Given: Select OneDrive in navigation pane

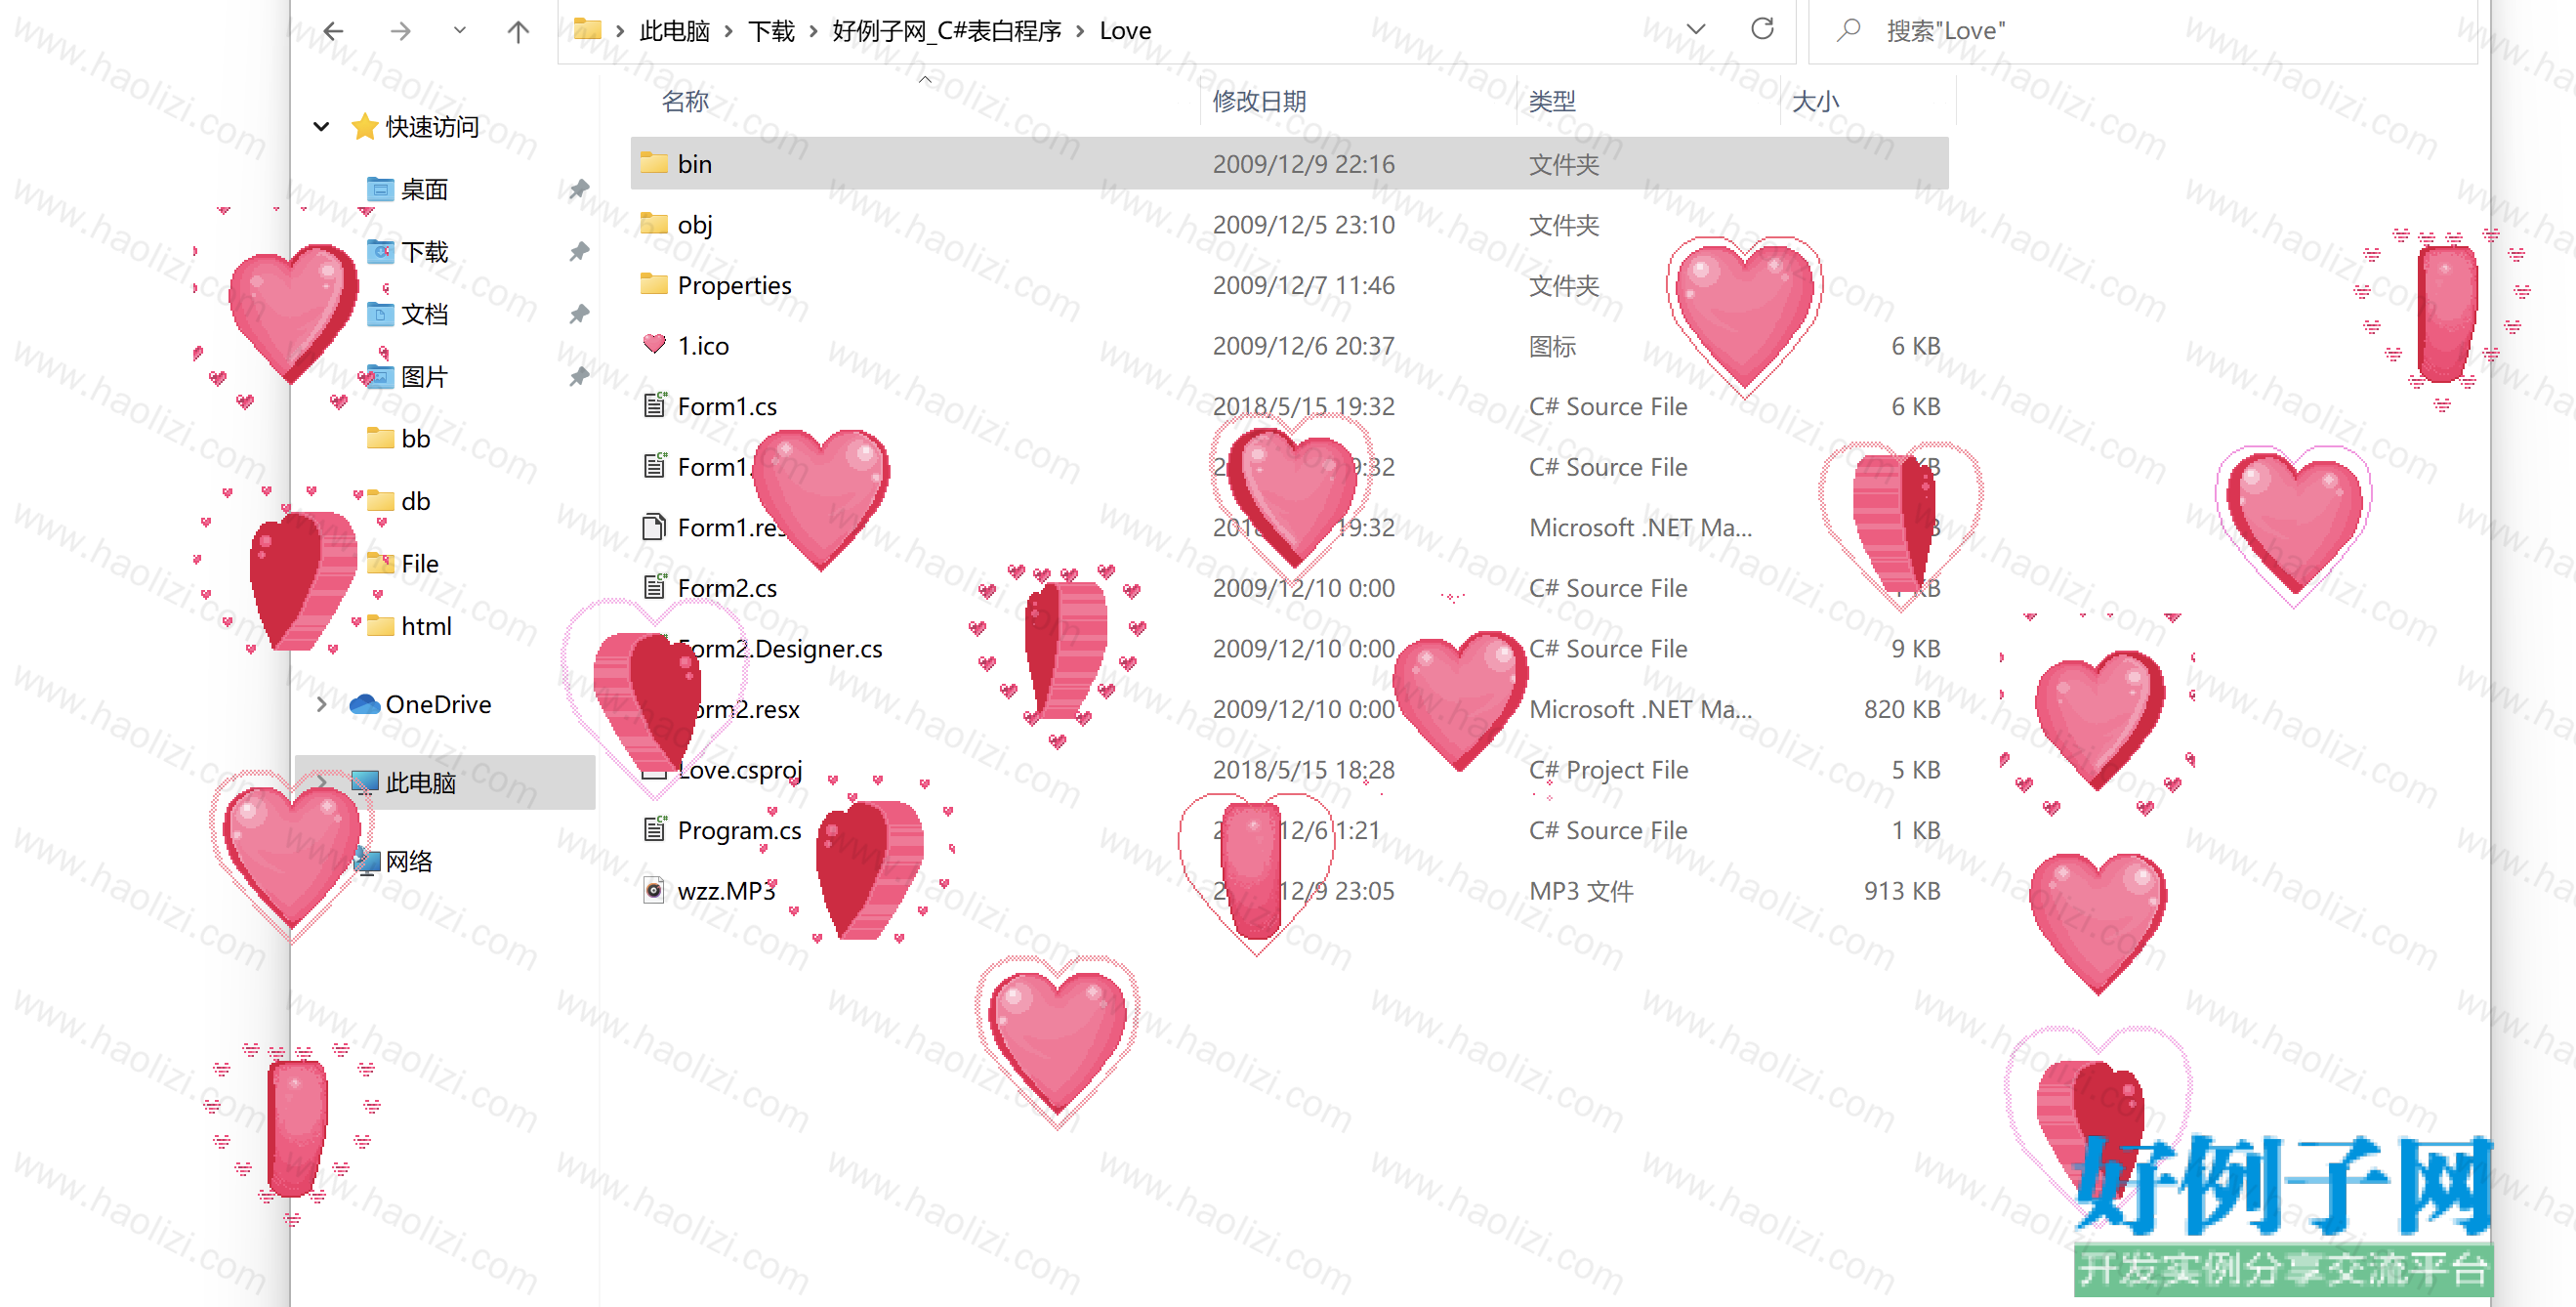Looking at the screenshot, I should click(x=438, y=704).
